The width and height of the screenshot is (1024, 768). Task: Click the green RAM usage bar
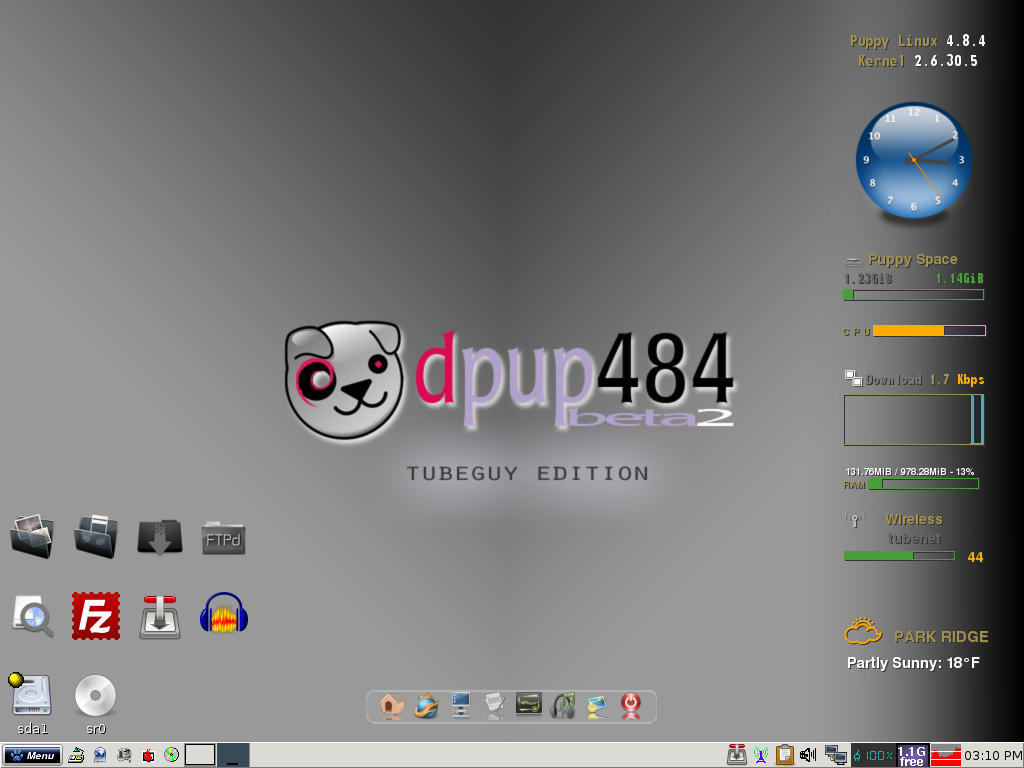923,484
